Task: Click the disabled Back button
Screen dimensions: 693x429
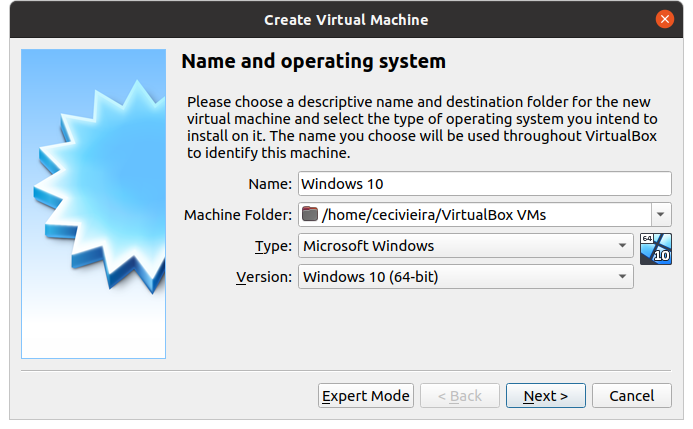Action: [460, 395]
